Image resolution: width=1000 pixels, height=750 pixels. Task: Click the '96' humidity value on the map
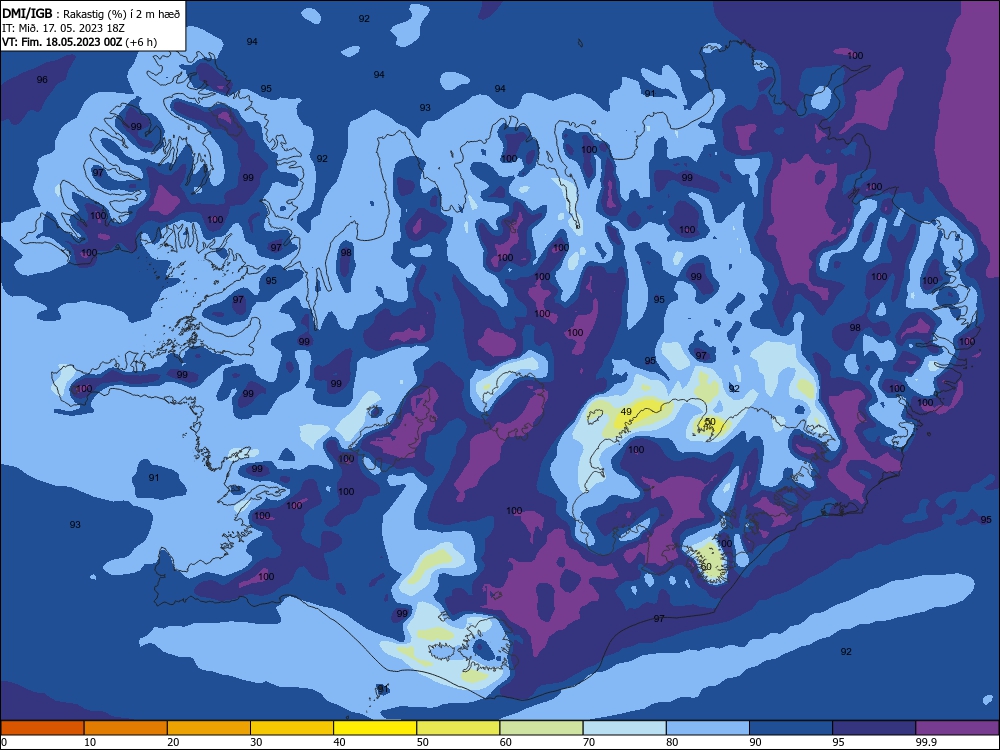click(42, 80)
